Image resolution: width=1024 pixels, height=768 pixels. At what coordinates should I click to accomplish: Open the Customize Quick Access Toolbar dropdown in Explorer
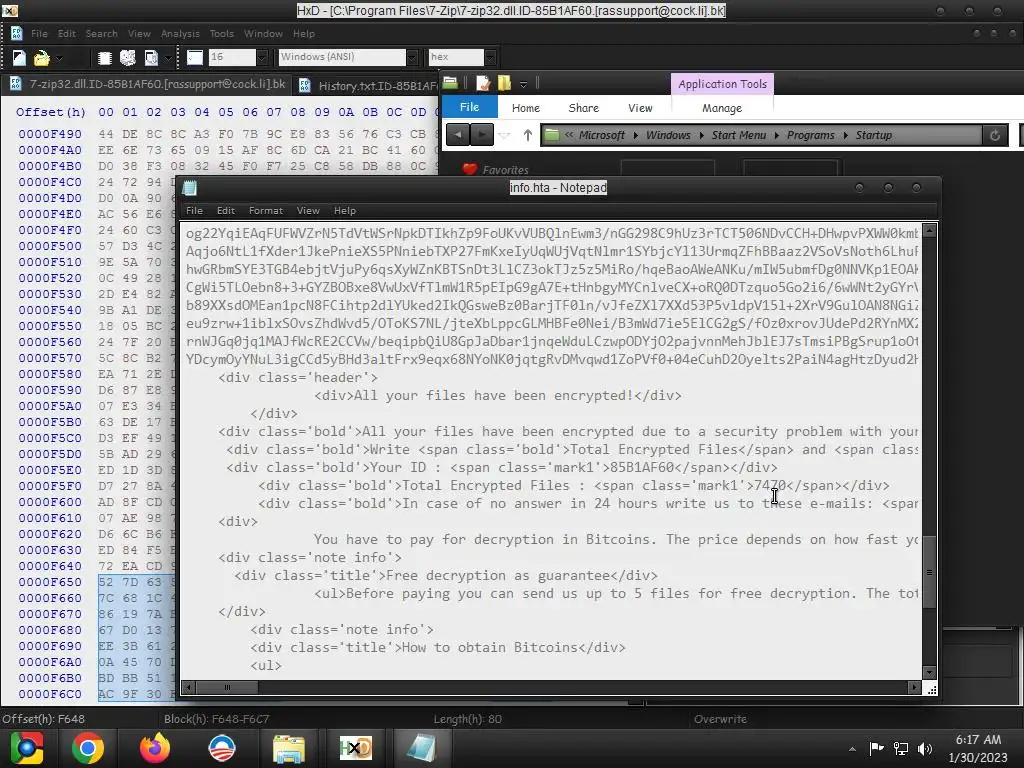click(x=523, y=84)
